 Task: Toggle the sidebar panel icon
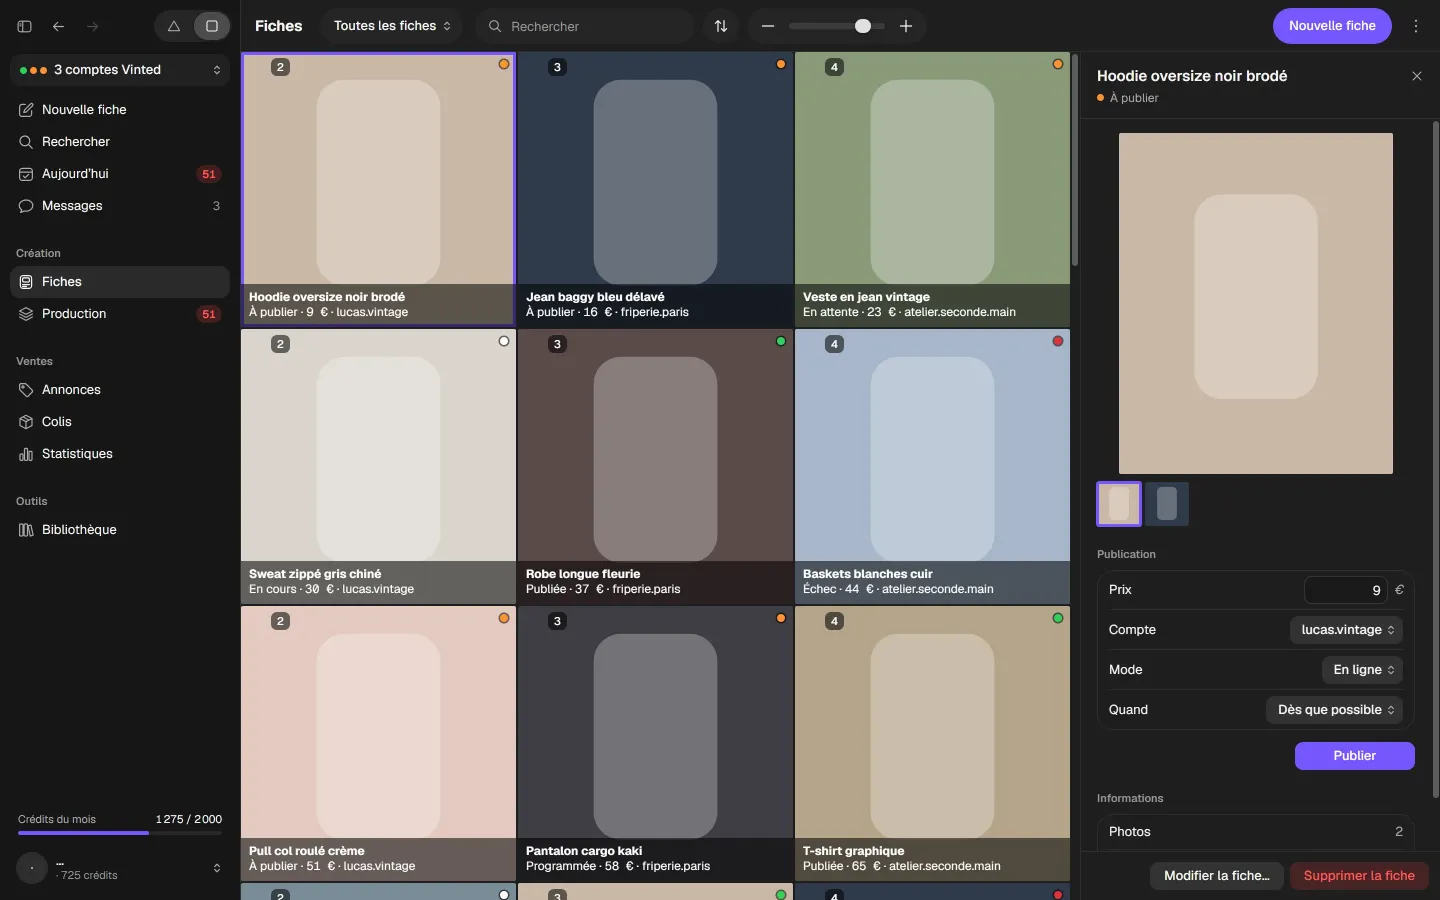[25, 26]
